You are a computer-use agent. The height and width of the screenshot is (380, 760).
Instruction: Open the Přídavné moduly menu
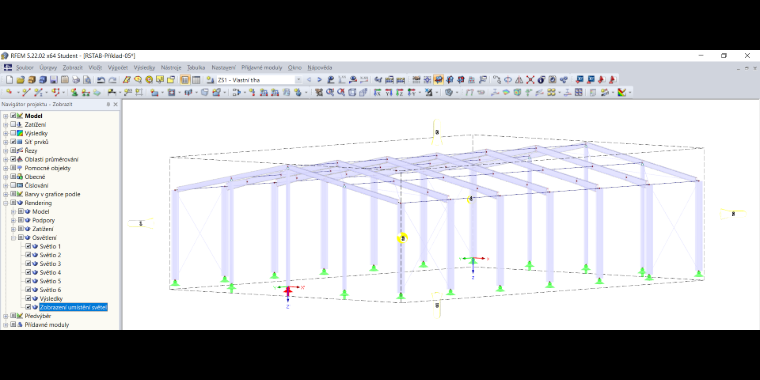click(262, 68)
